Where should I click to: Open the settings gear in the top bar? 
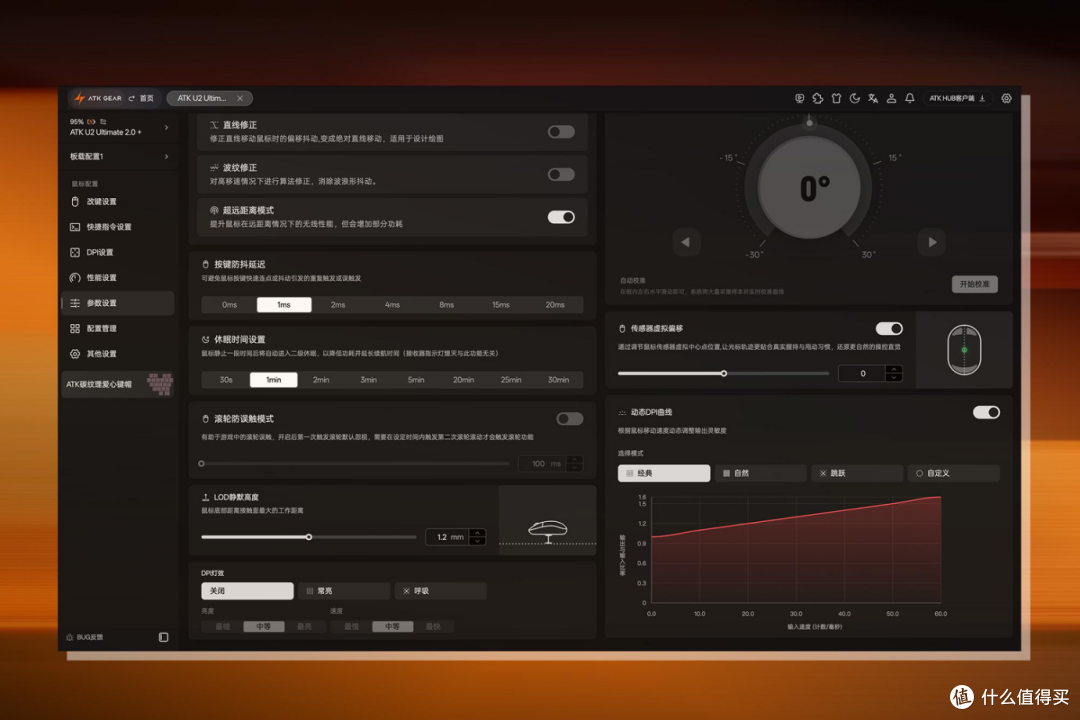[x=1006, y=99]
